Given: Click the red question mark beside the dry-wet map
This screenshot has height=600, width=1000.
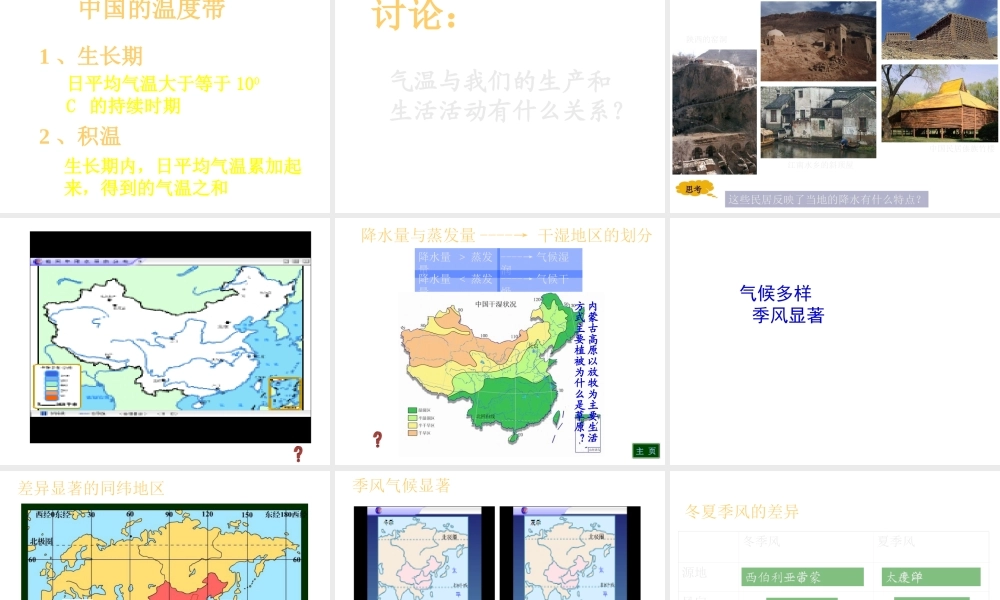Looking at the screenshot, I should pos(378,439).
